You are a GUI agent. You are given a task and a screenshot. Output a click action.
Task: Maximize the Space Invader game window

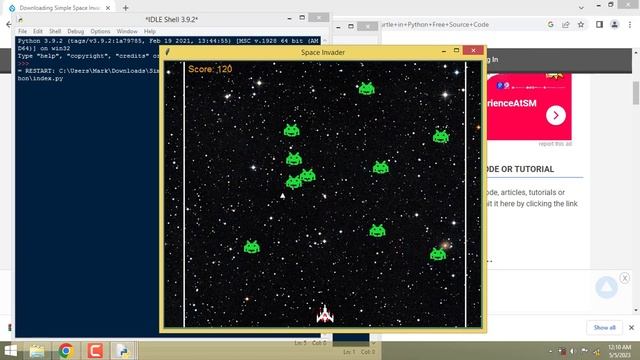click(456, 50)
